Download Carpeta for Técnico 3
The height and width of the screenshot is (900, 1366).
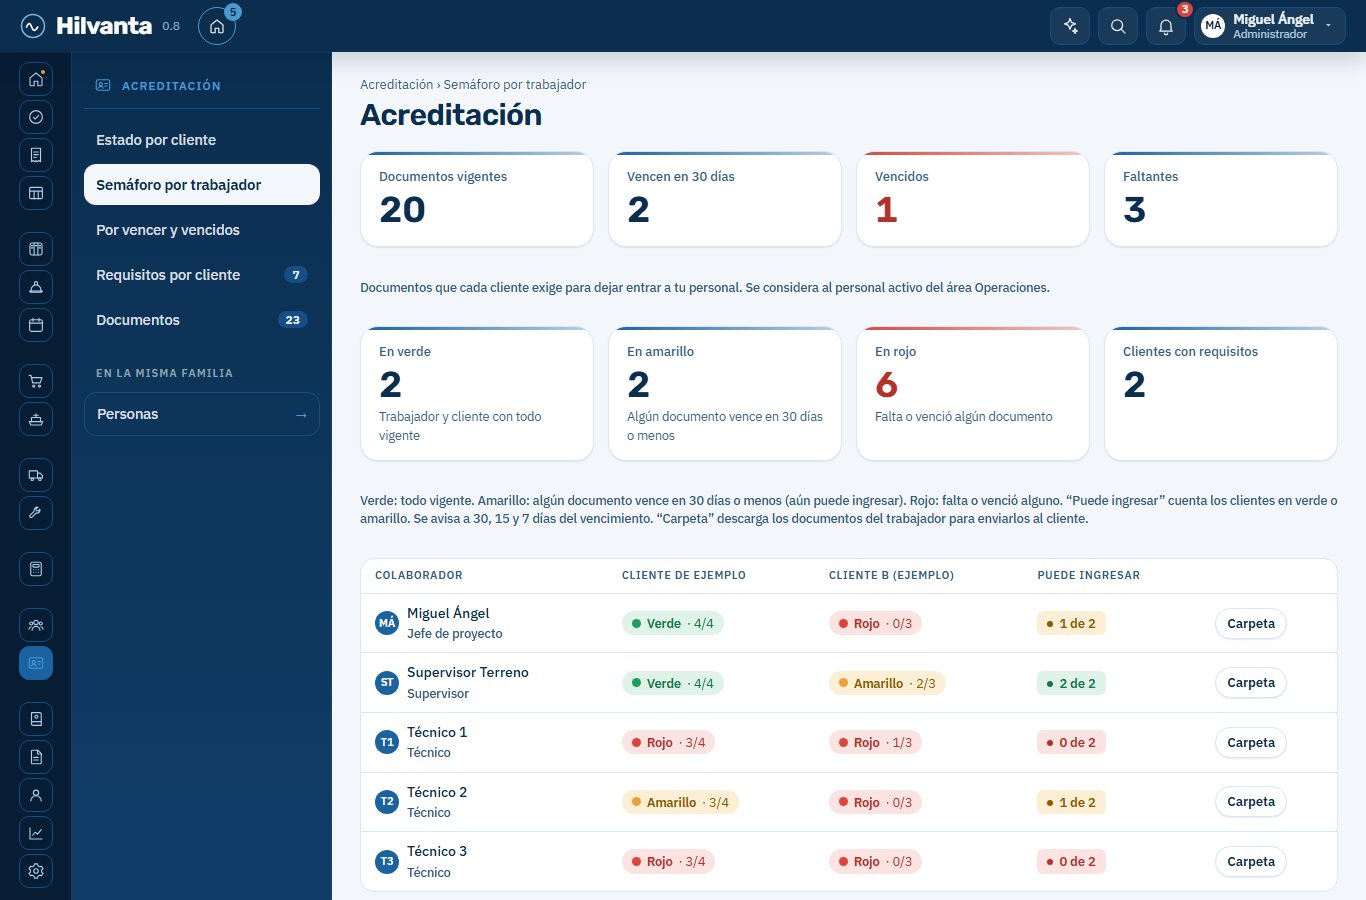click(1250, 861)
